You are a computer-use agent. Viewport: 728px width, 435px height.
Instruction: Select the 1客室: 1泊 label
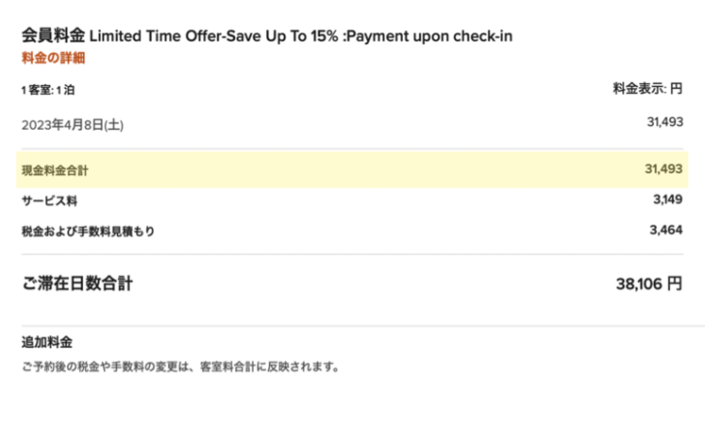pyautogui.click(x=48, y=90)
